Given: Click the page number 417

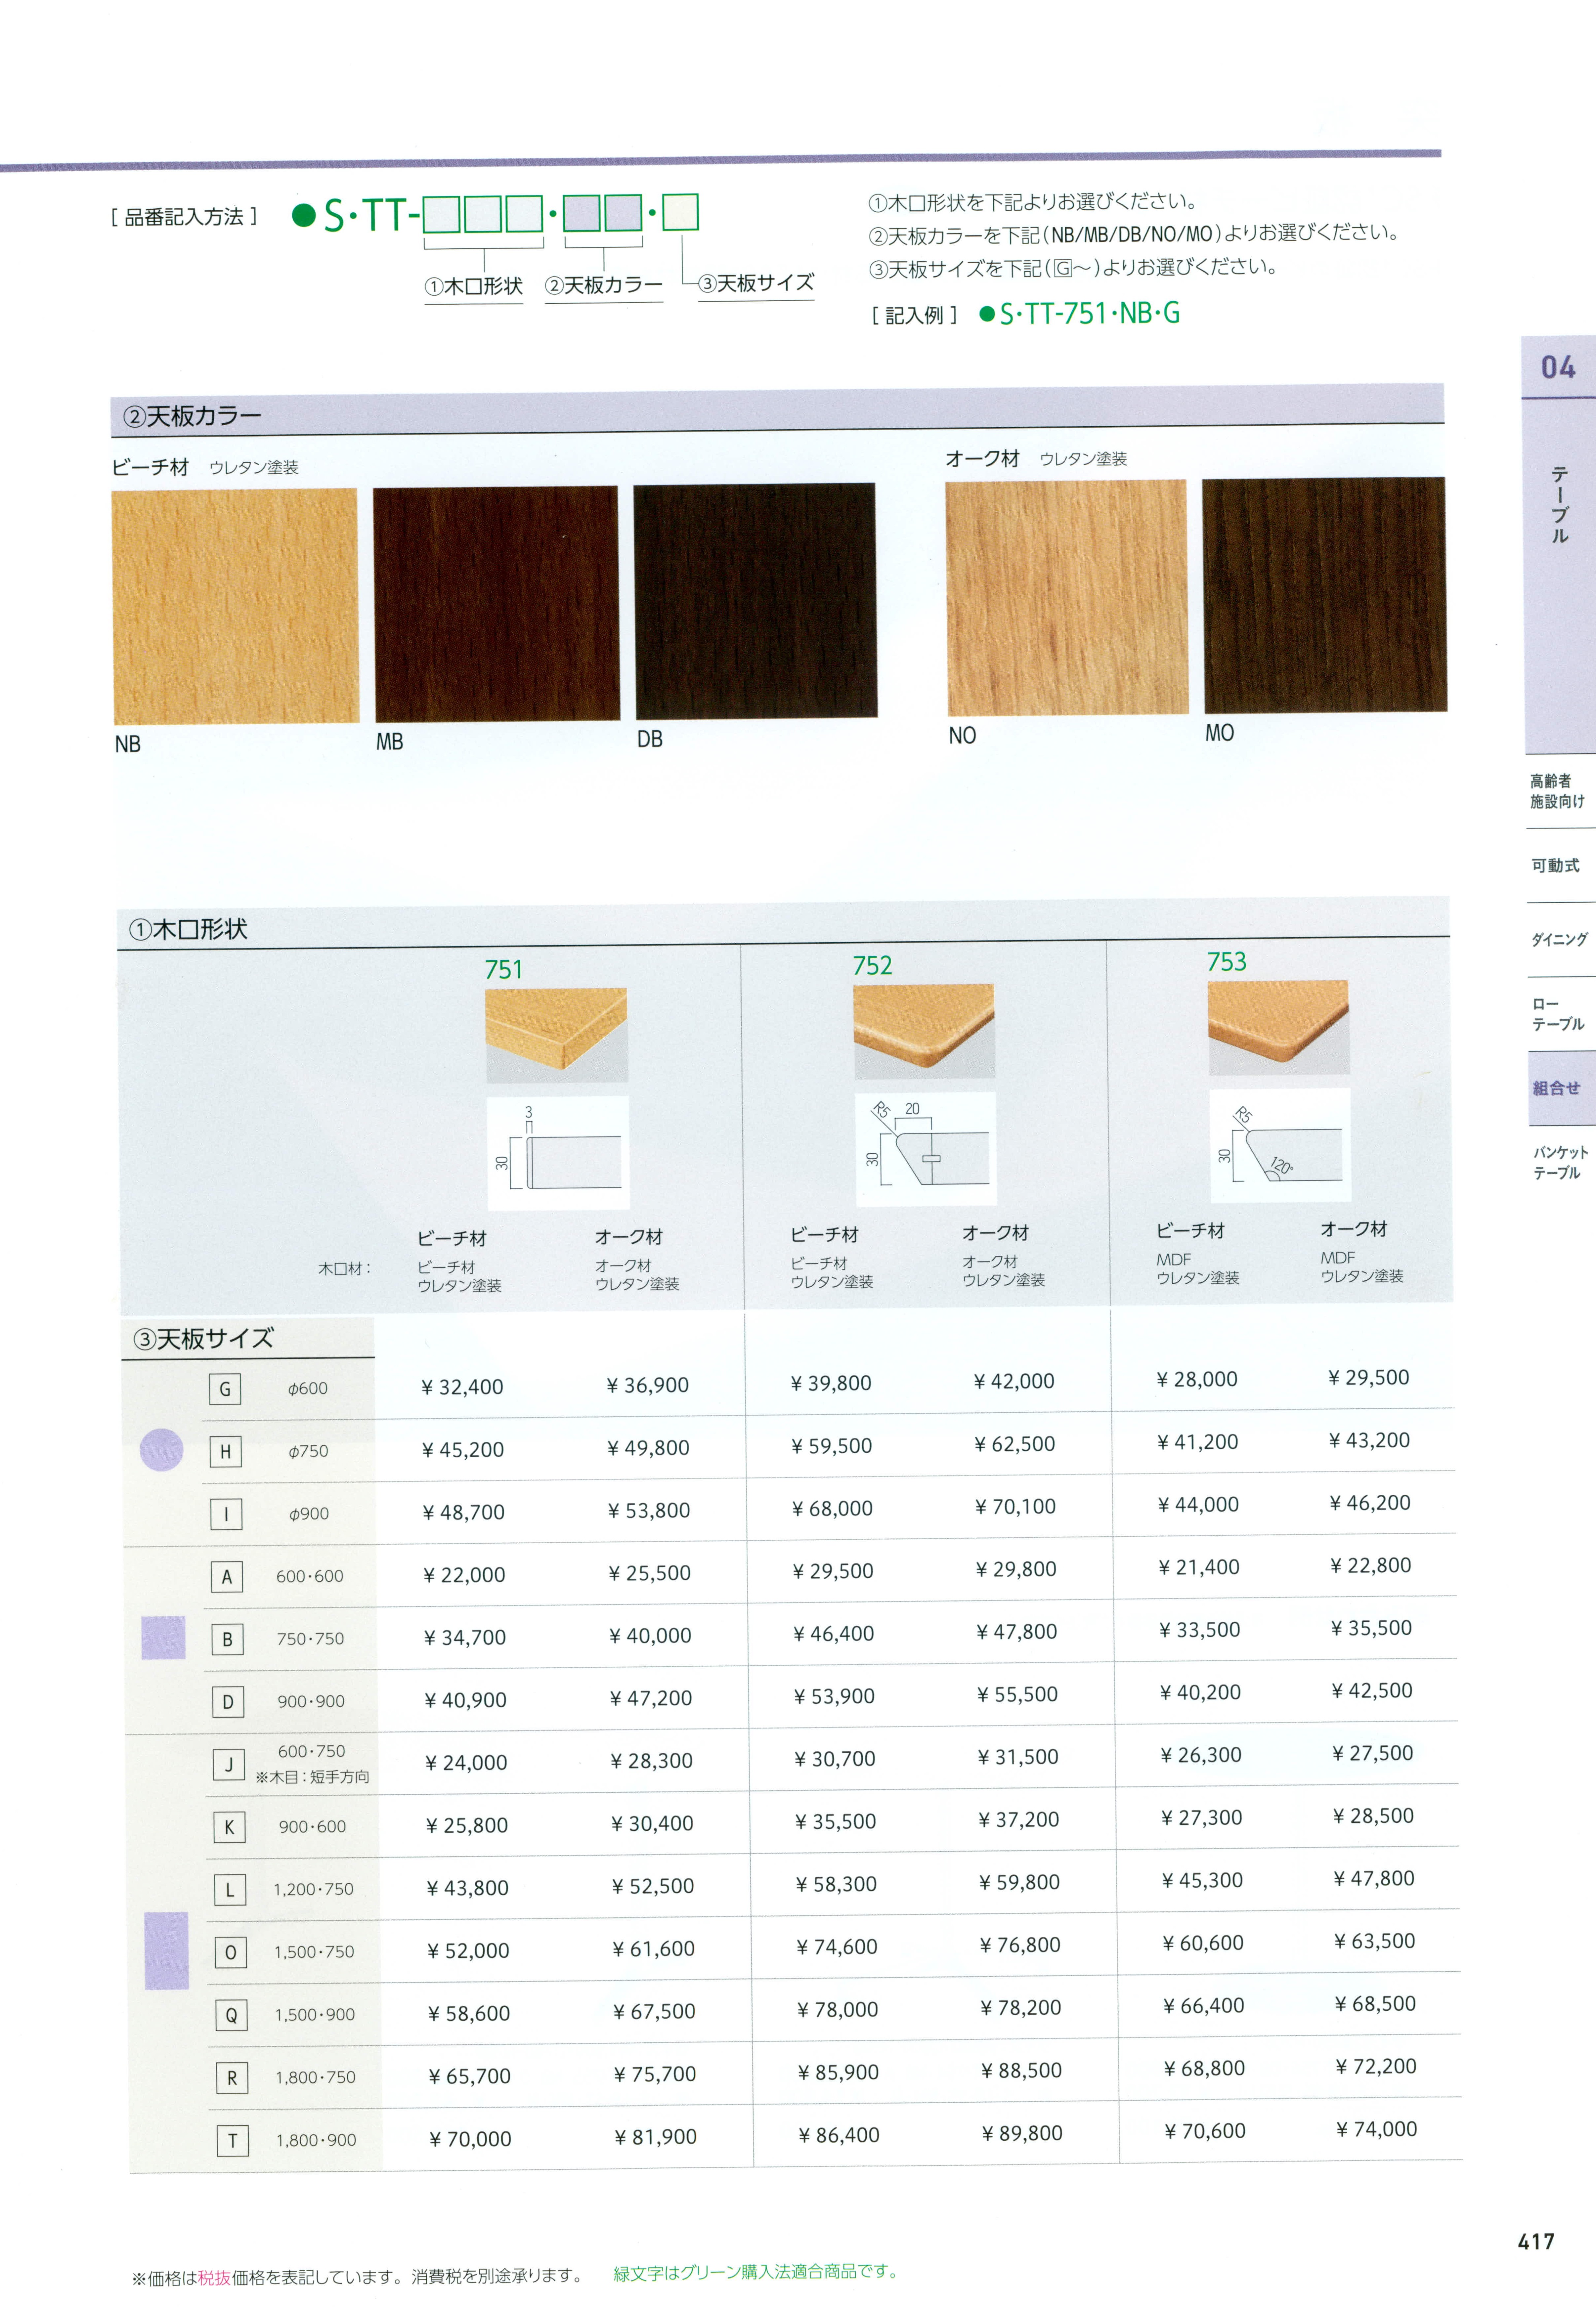Looking at the screenshot, I should [1536, 2242].
